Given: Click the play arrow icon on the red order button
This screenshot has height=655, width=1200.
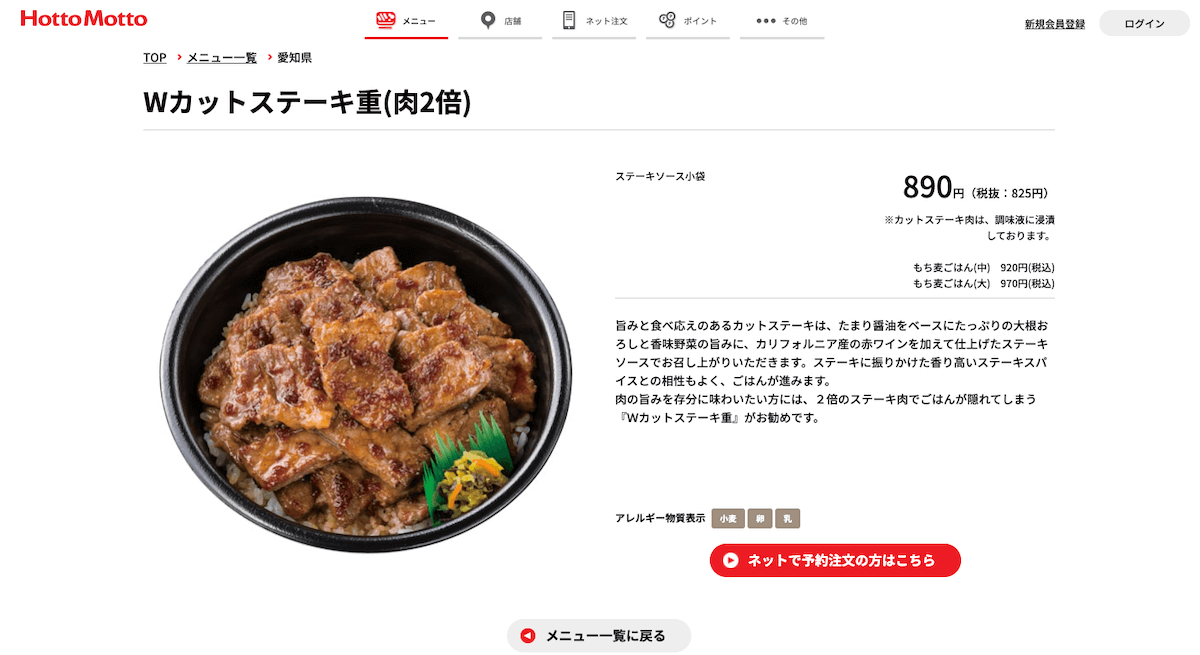Looking at the screenshot, I should pyautogui.click(x=731, y=561).
